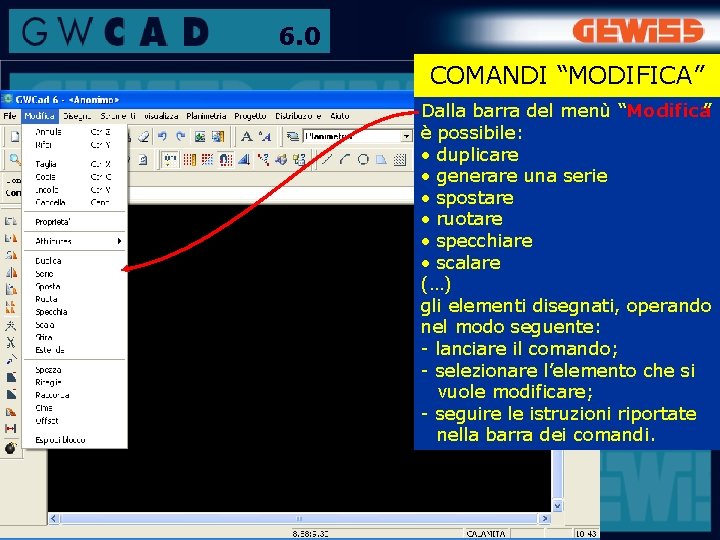Click the horizontal scrollbar right arrow
Screen dimensions: 720x540
coord(545,518)
